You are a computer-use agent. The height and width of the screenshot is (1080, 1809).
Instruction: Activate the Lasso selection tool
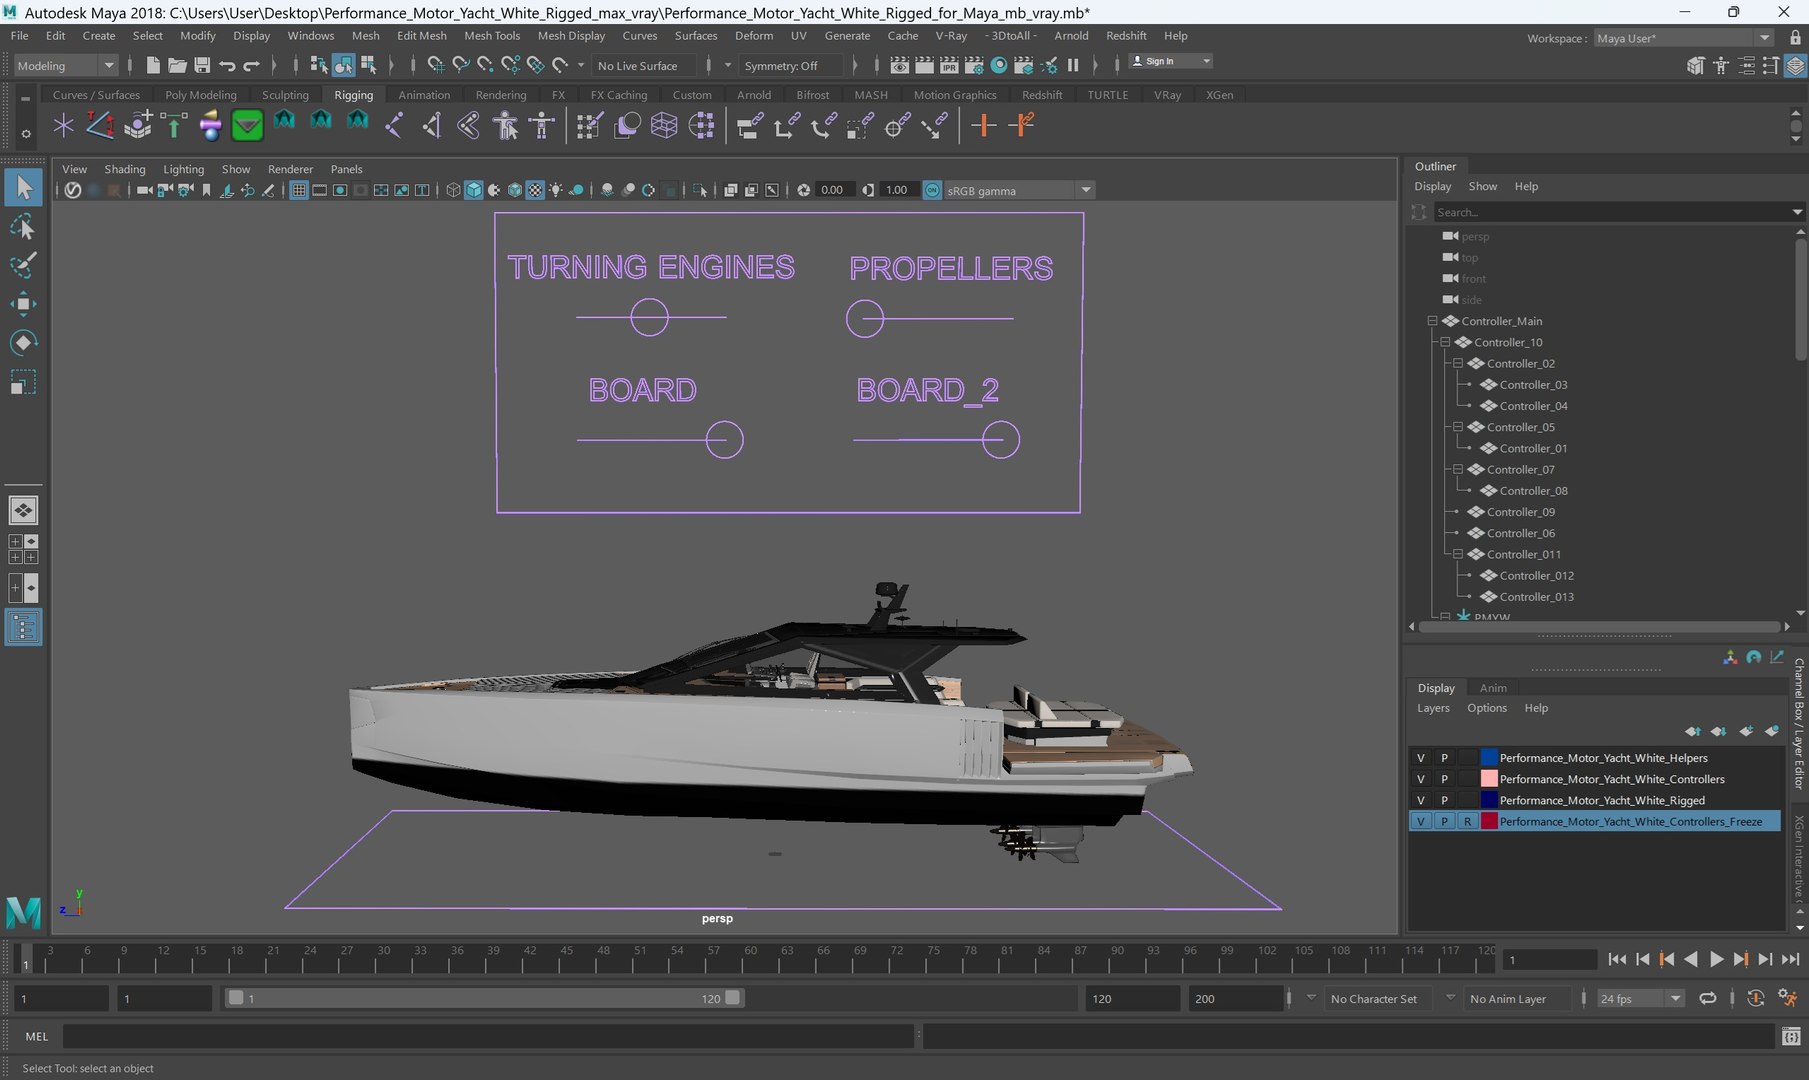23,227
